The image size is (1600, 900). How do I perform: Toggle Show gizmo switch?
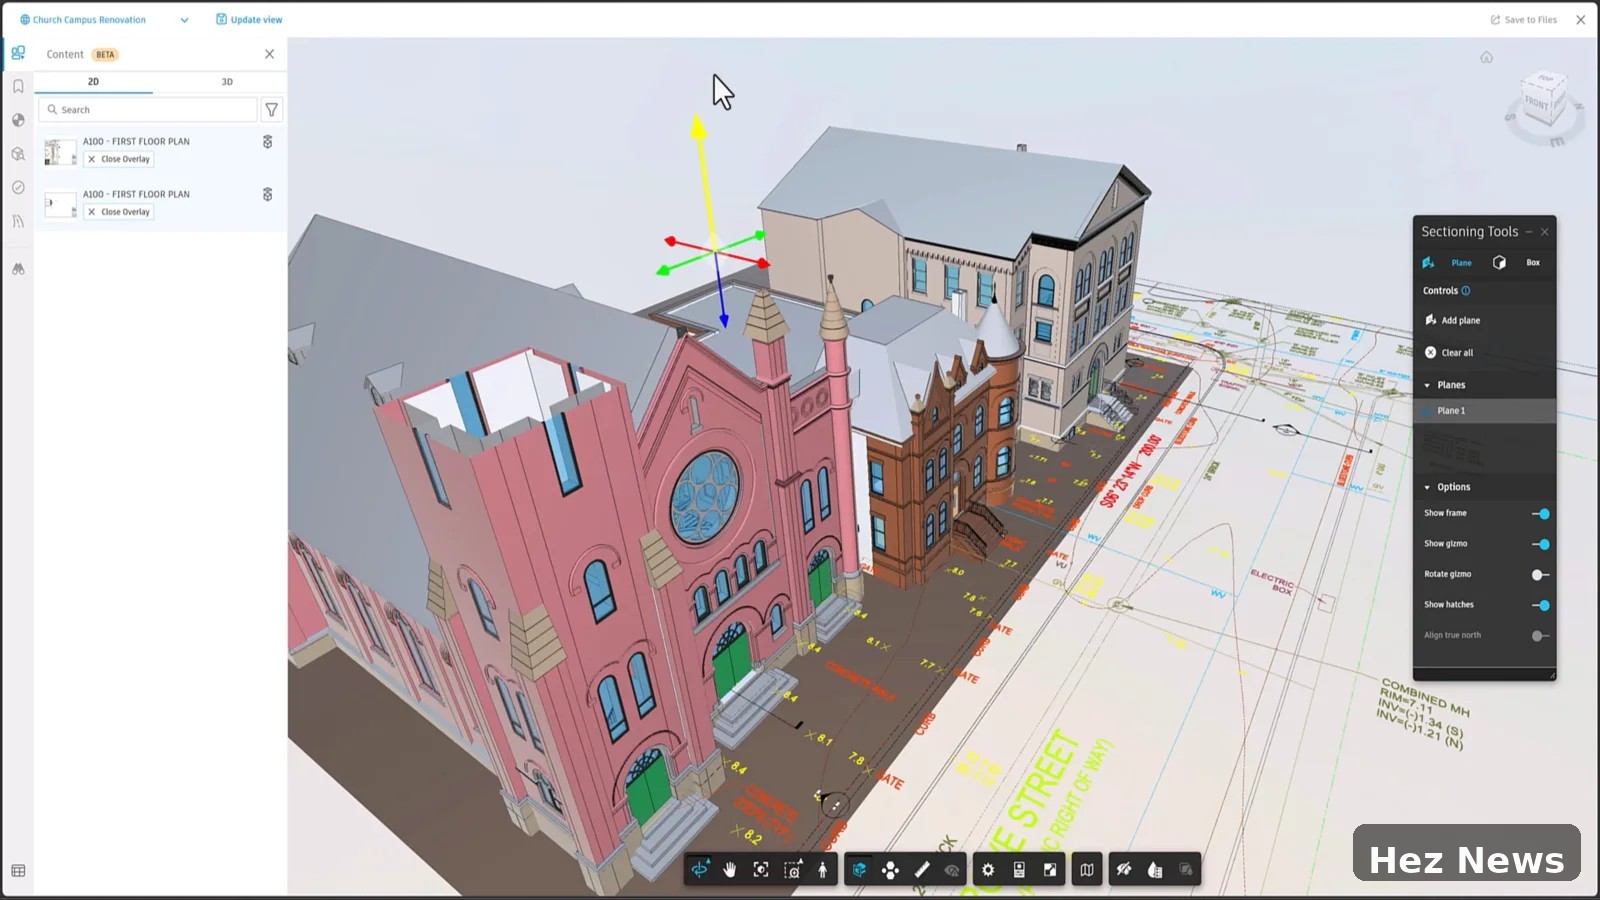(x=1540, y=544)
